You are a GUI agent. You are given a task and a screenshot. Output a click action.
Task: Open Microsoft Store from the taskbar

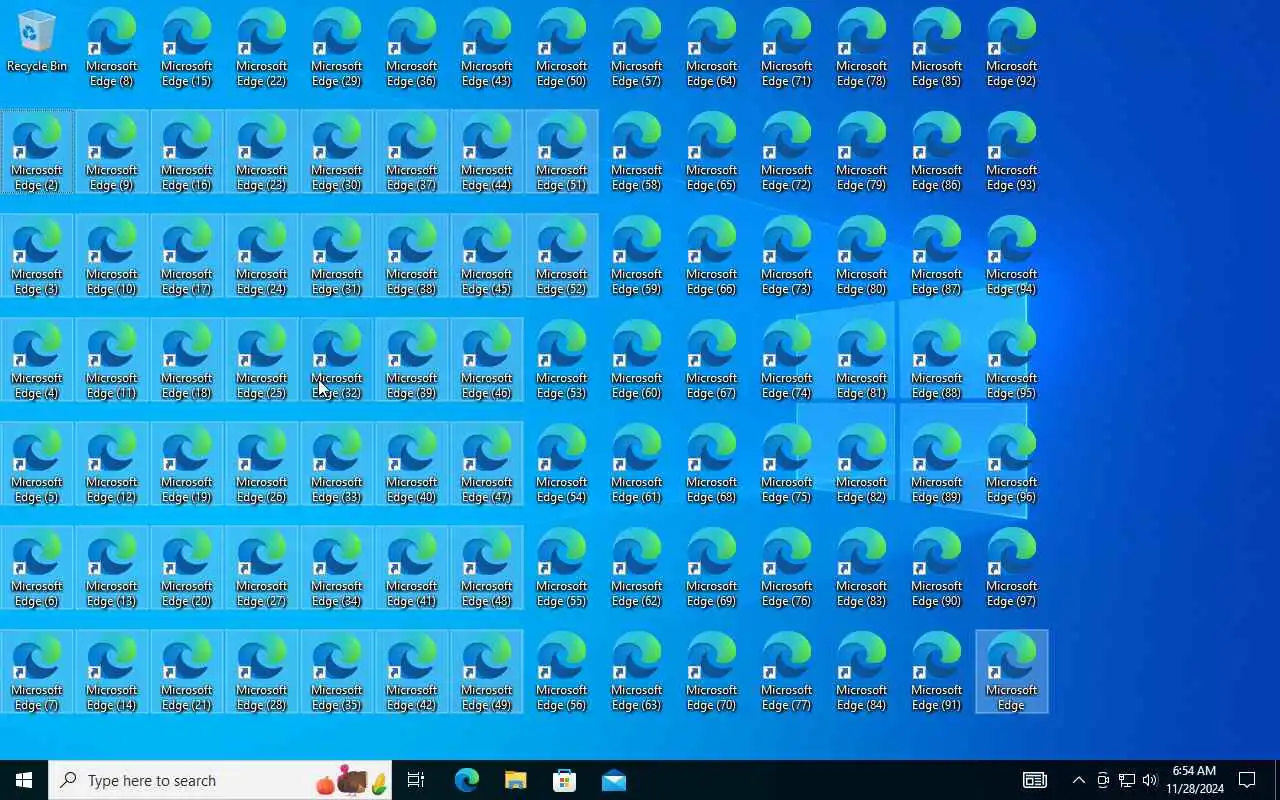(x=564, y=780)
